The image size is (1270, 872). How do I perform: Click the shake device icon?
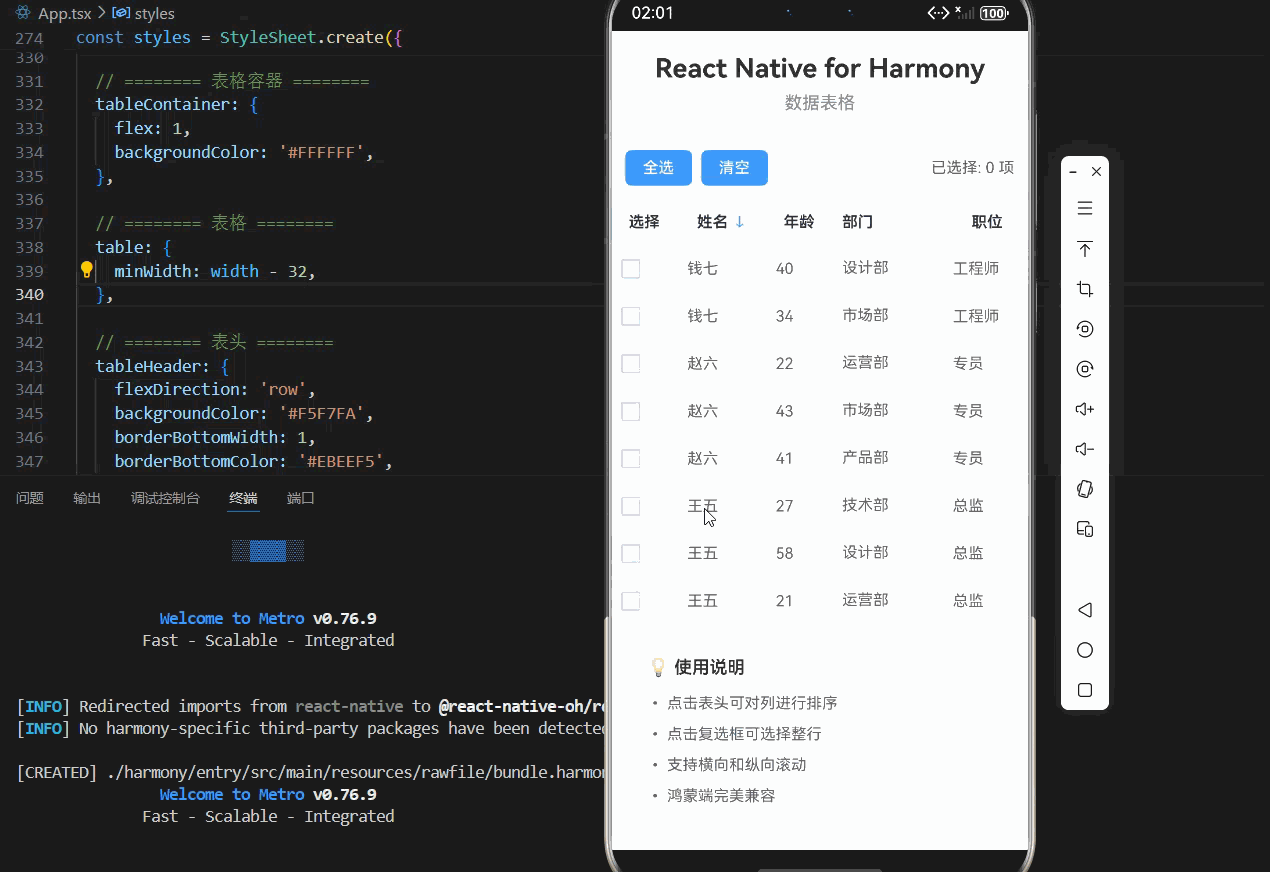click(x=1085, y=489)
